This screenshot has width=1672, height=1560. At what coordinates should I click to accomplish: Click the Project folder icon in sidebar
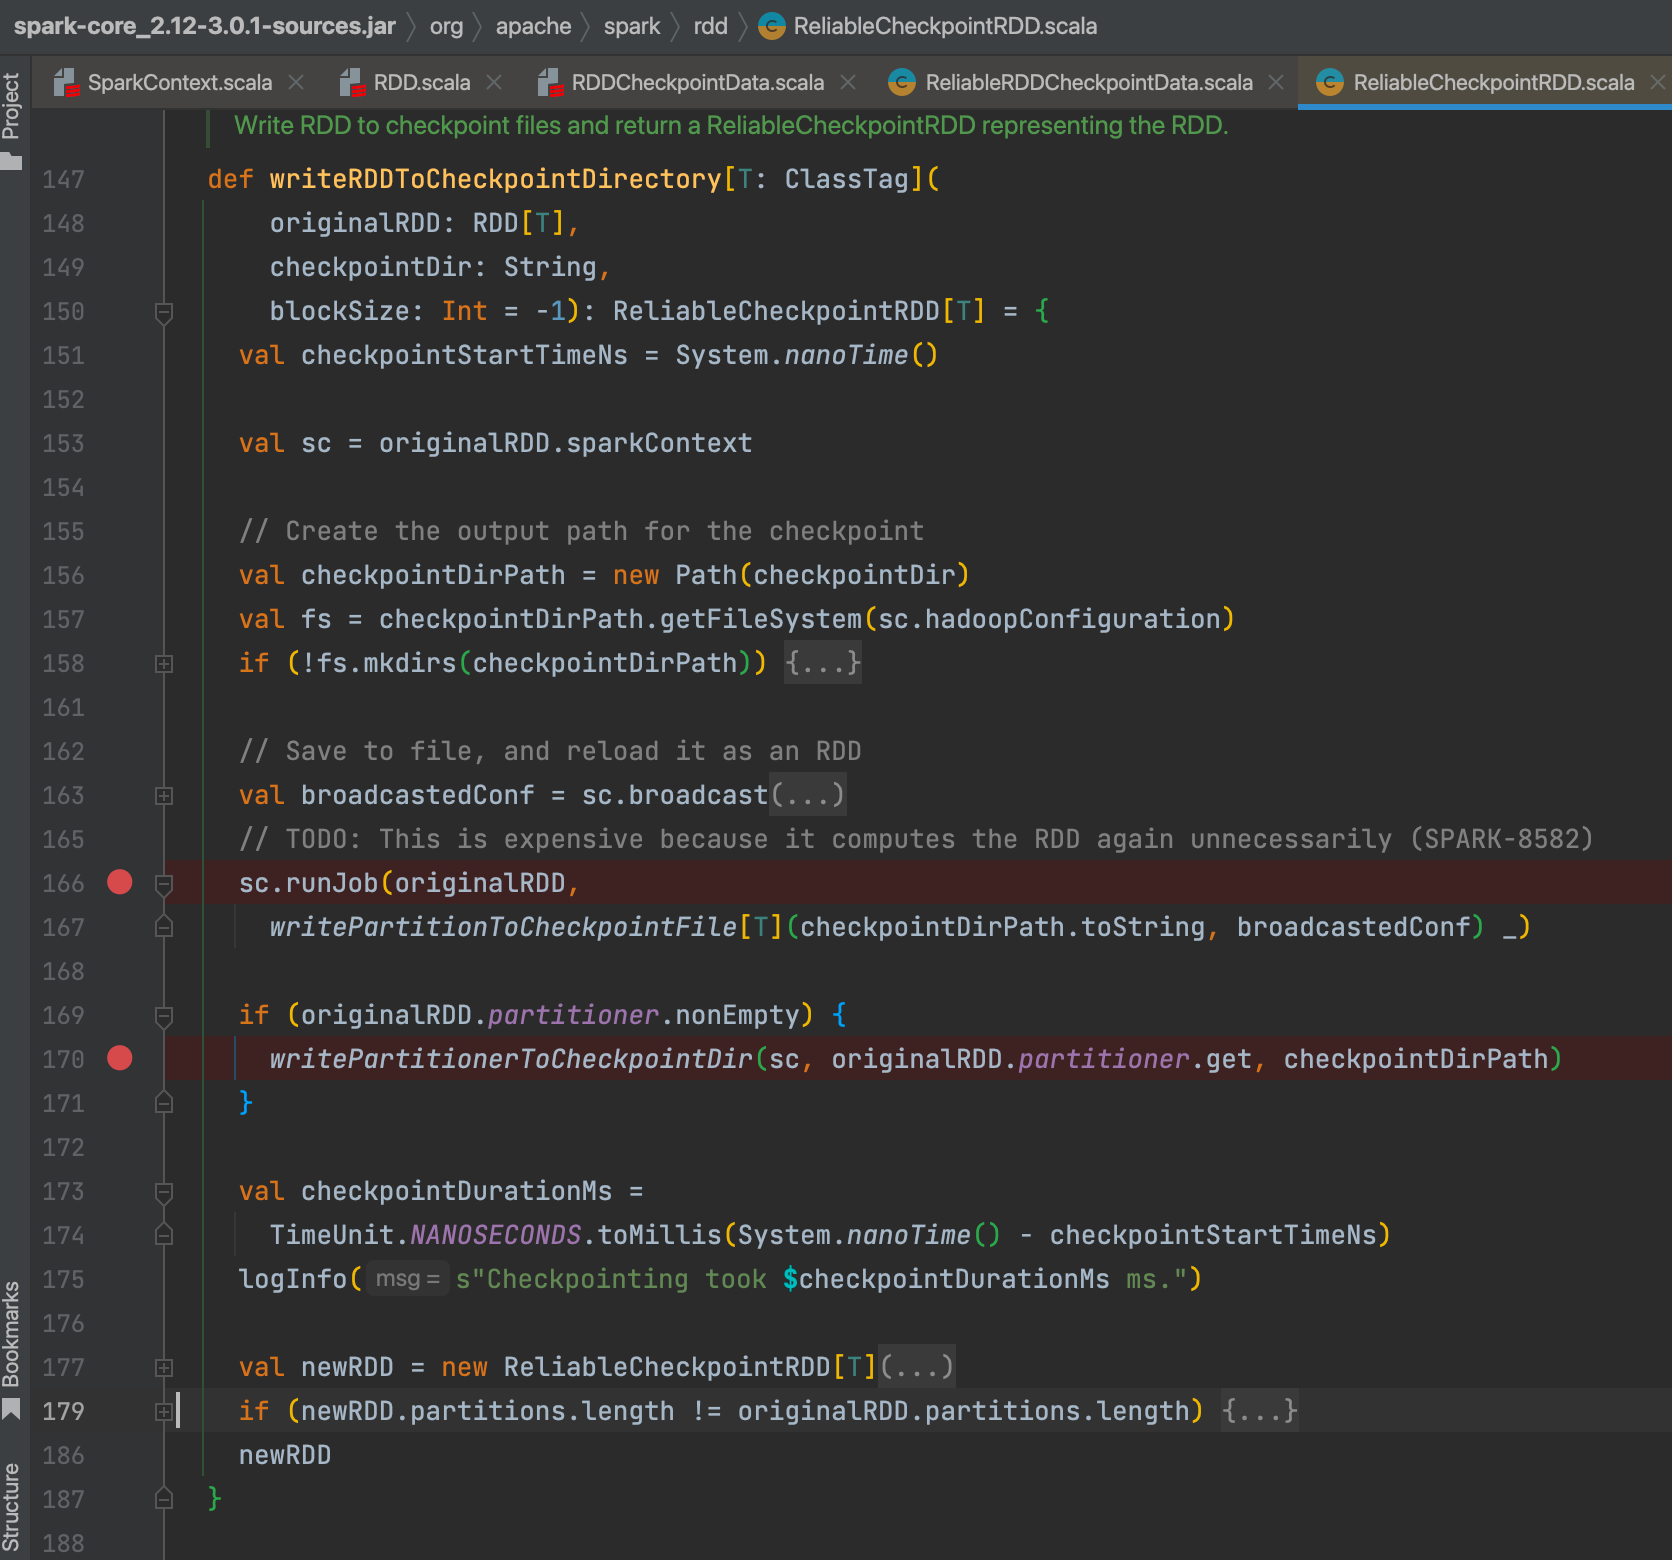pos(11,161)
